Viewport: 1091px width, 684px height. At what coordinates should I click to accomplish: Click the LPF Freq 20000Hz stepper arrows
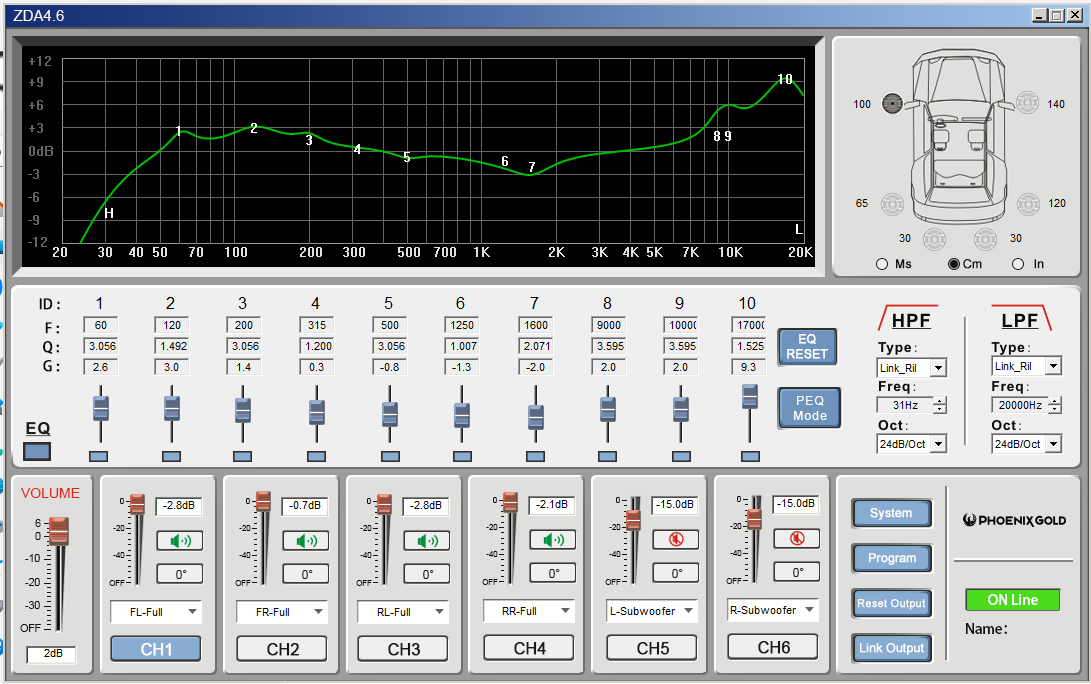(1056, 405)
